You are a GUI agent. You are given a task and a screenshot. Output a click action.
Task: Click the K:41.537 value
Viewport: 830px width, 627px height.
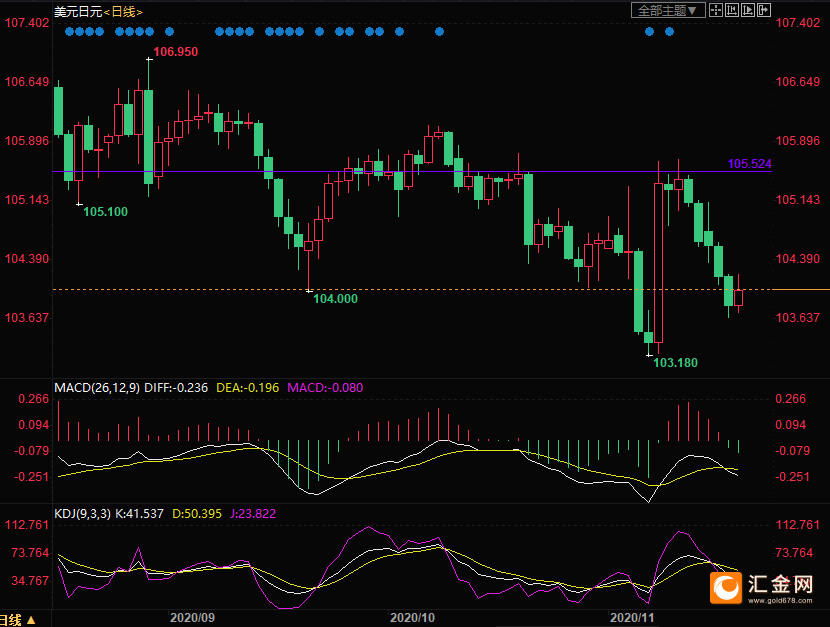(x=140, y=514)
